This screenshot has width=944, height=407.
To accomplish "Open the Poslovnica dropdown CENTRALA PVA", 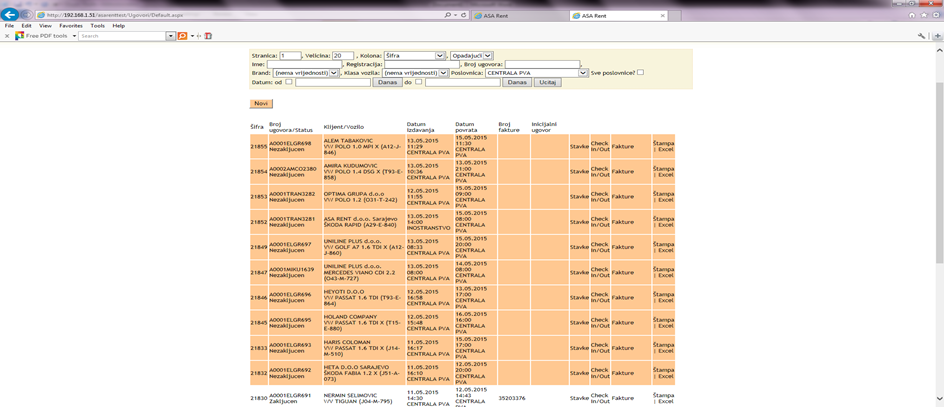I will pos(536,72).
